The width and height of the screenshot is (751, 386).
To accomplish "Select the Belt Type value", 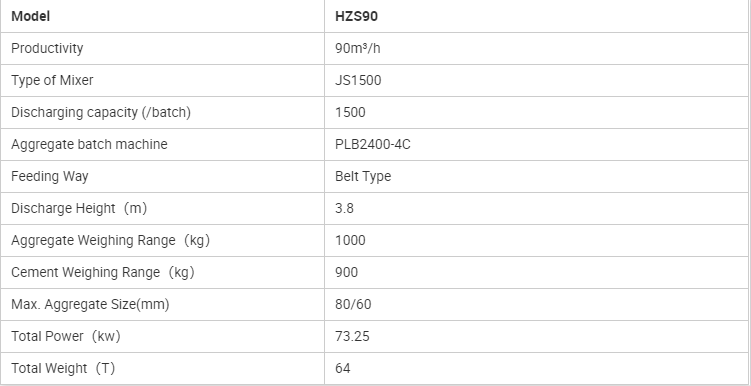I will click(x=363, y=176).
